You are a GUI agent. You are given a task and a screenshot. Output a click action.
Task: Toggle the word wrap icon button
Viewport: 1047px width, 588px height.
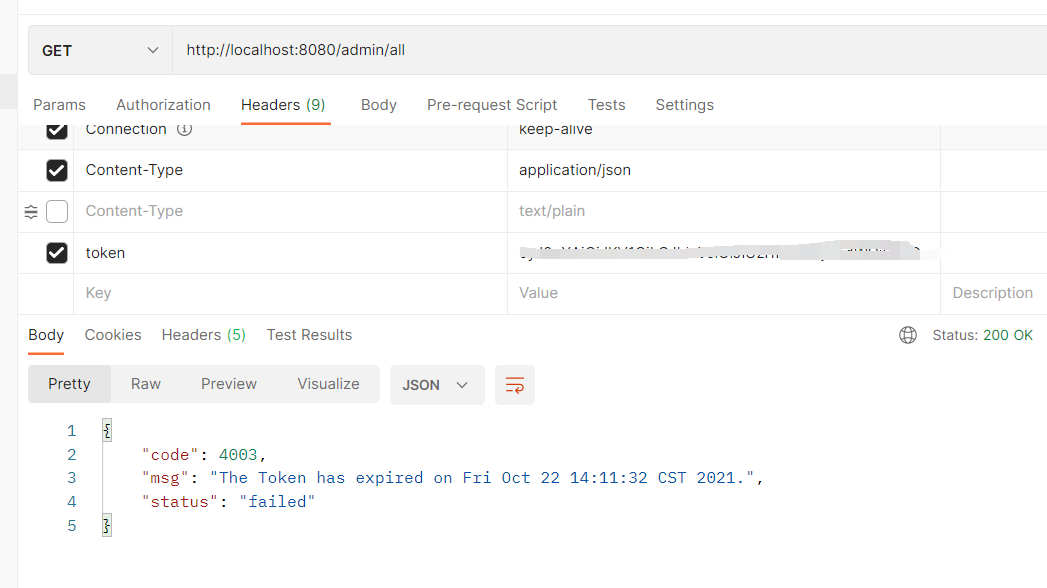click(x=515, y=385)
